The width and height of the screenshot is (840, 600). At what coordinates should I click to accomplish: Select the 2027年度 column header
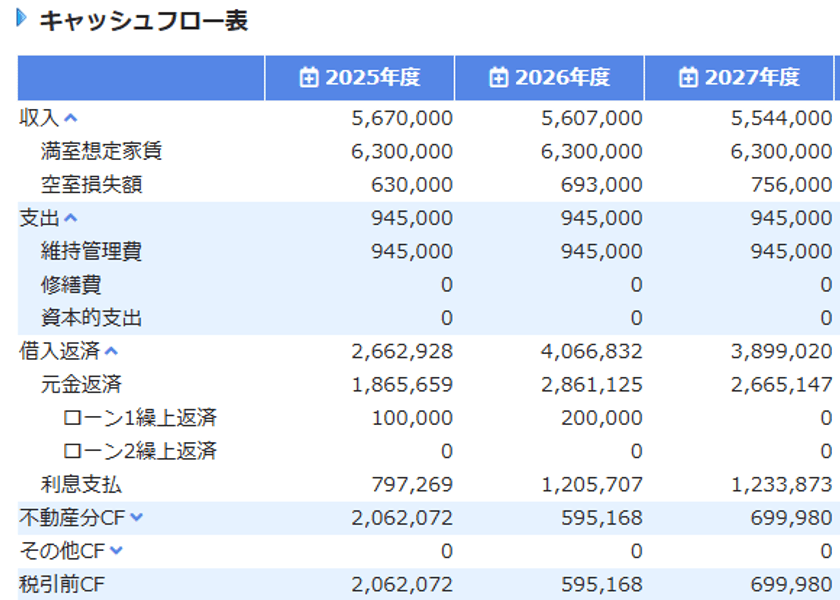point(742,76)
